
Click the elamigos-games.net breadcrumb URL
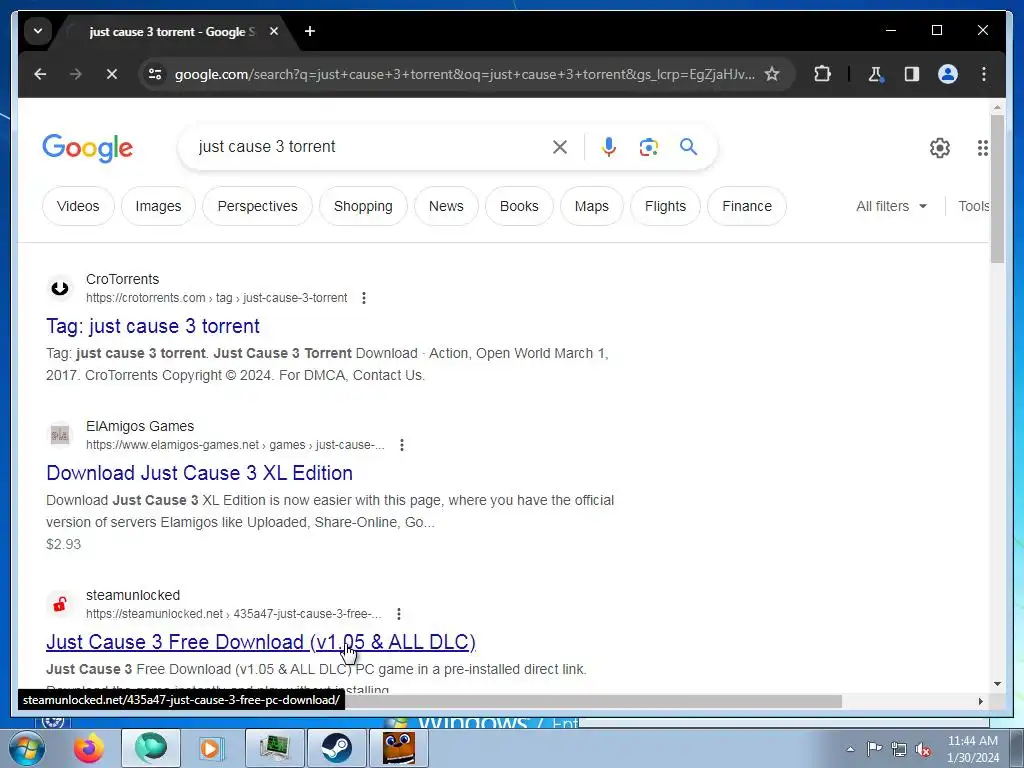pos(235,445)
